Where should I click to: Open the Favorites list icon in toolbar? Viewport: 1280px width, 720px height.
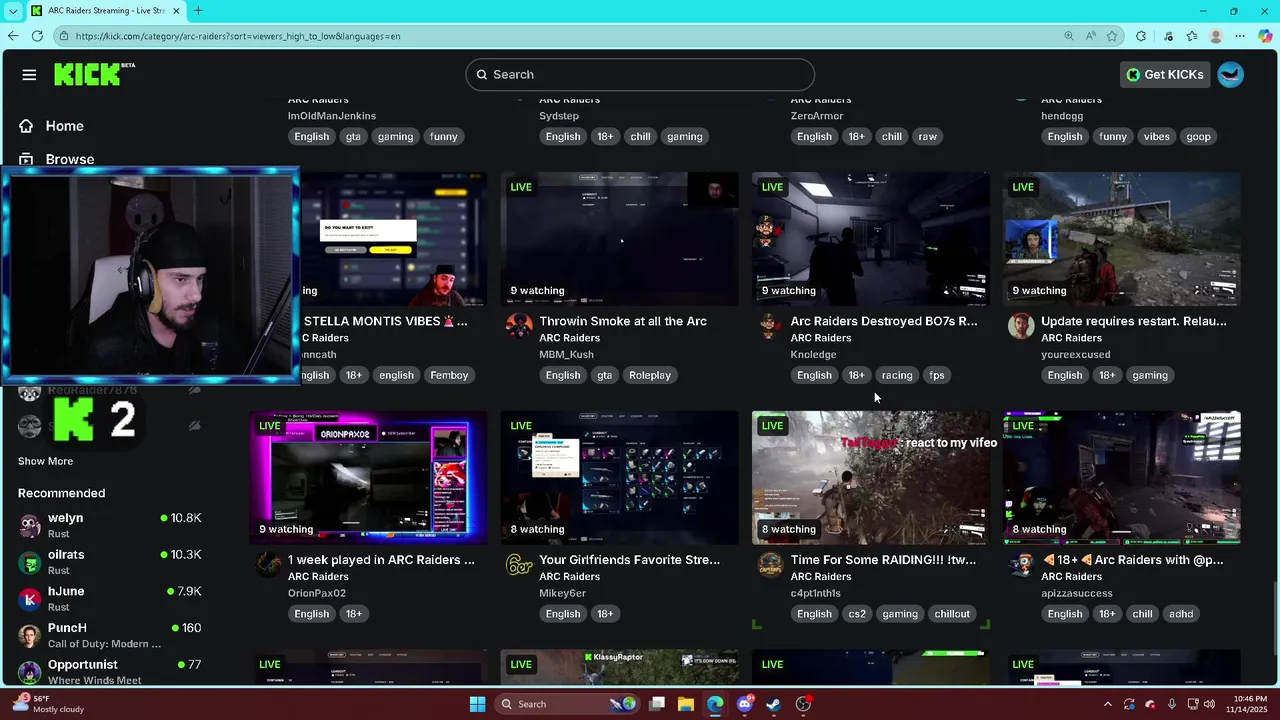(x=1192, y=36)
